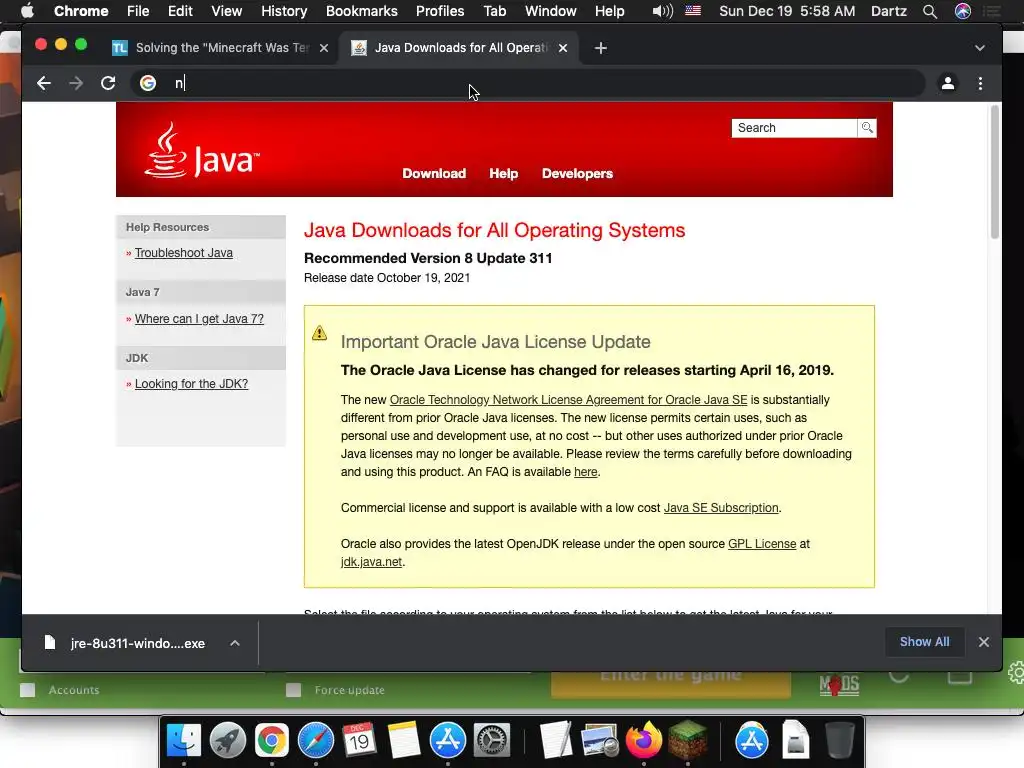Viewport: 1024px width, 768px height.
Task: Click the Java site search magnifier
Action: click(867, 128)
